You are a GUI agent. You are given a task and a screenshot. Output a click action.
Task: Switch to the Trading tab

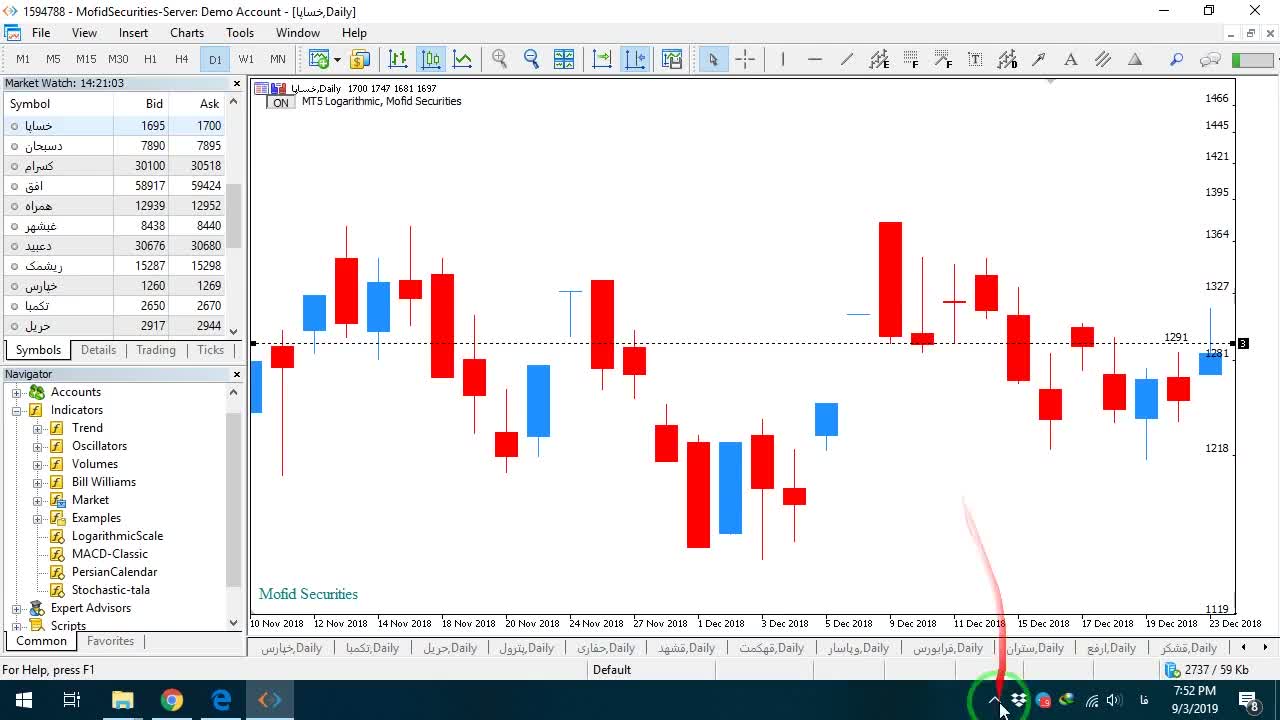tap(156, 350)
